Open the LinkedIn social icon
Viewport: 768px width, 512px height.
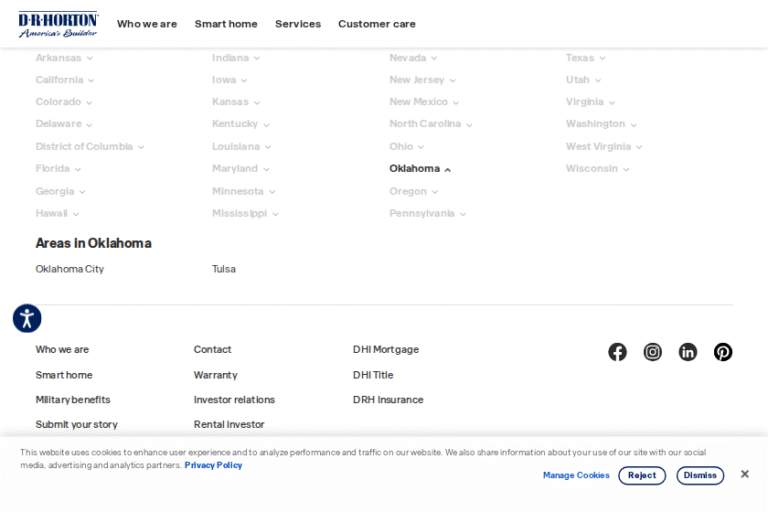[688, 352]
